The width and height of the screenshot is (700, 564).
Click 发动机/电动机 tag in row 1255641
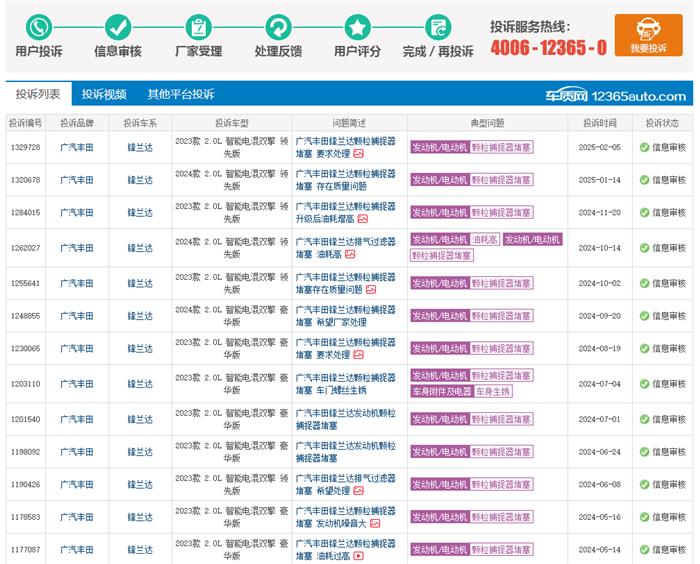pyautogui.click(x=440, y=283)
